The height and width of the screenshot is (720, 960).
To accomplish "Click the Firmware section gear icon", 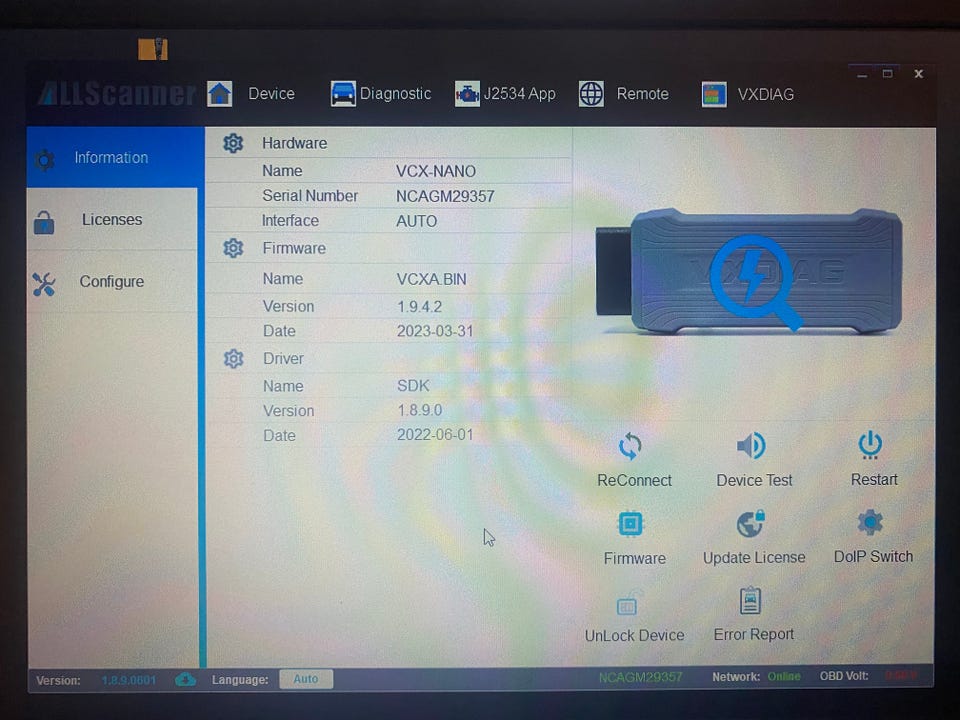I will pos(233,248).
